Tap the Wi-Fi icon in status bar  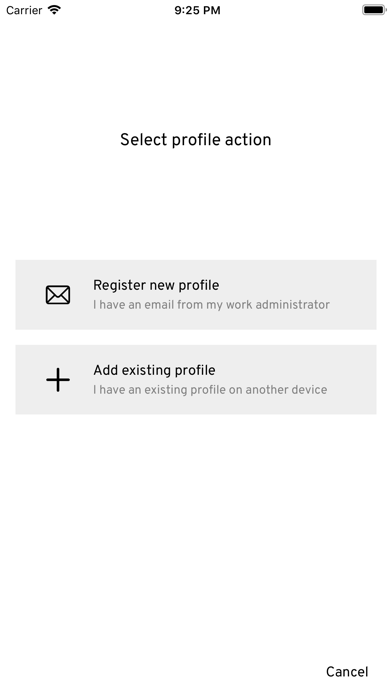tap(54, 10)
